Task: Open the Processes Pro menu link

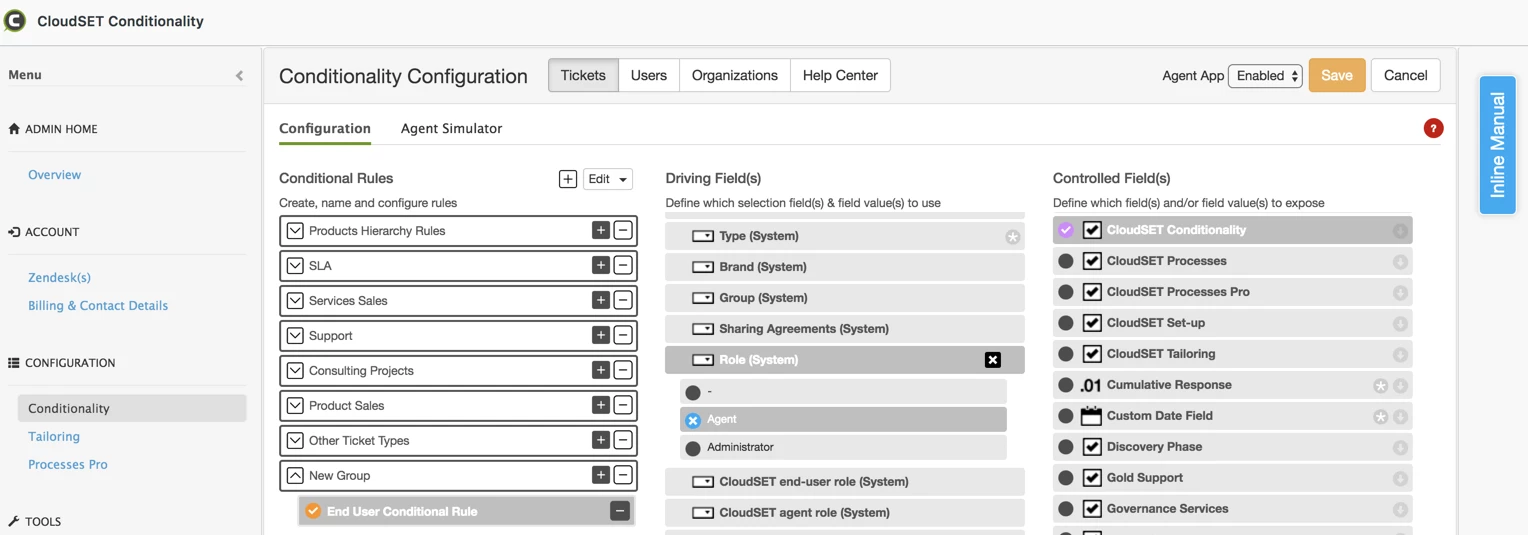Action: [x=68, y=465]
